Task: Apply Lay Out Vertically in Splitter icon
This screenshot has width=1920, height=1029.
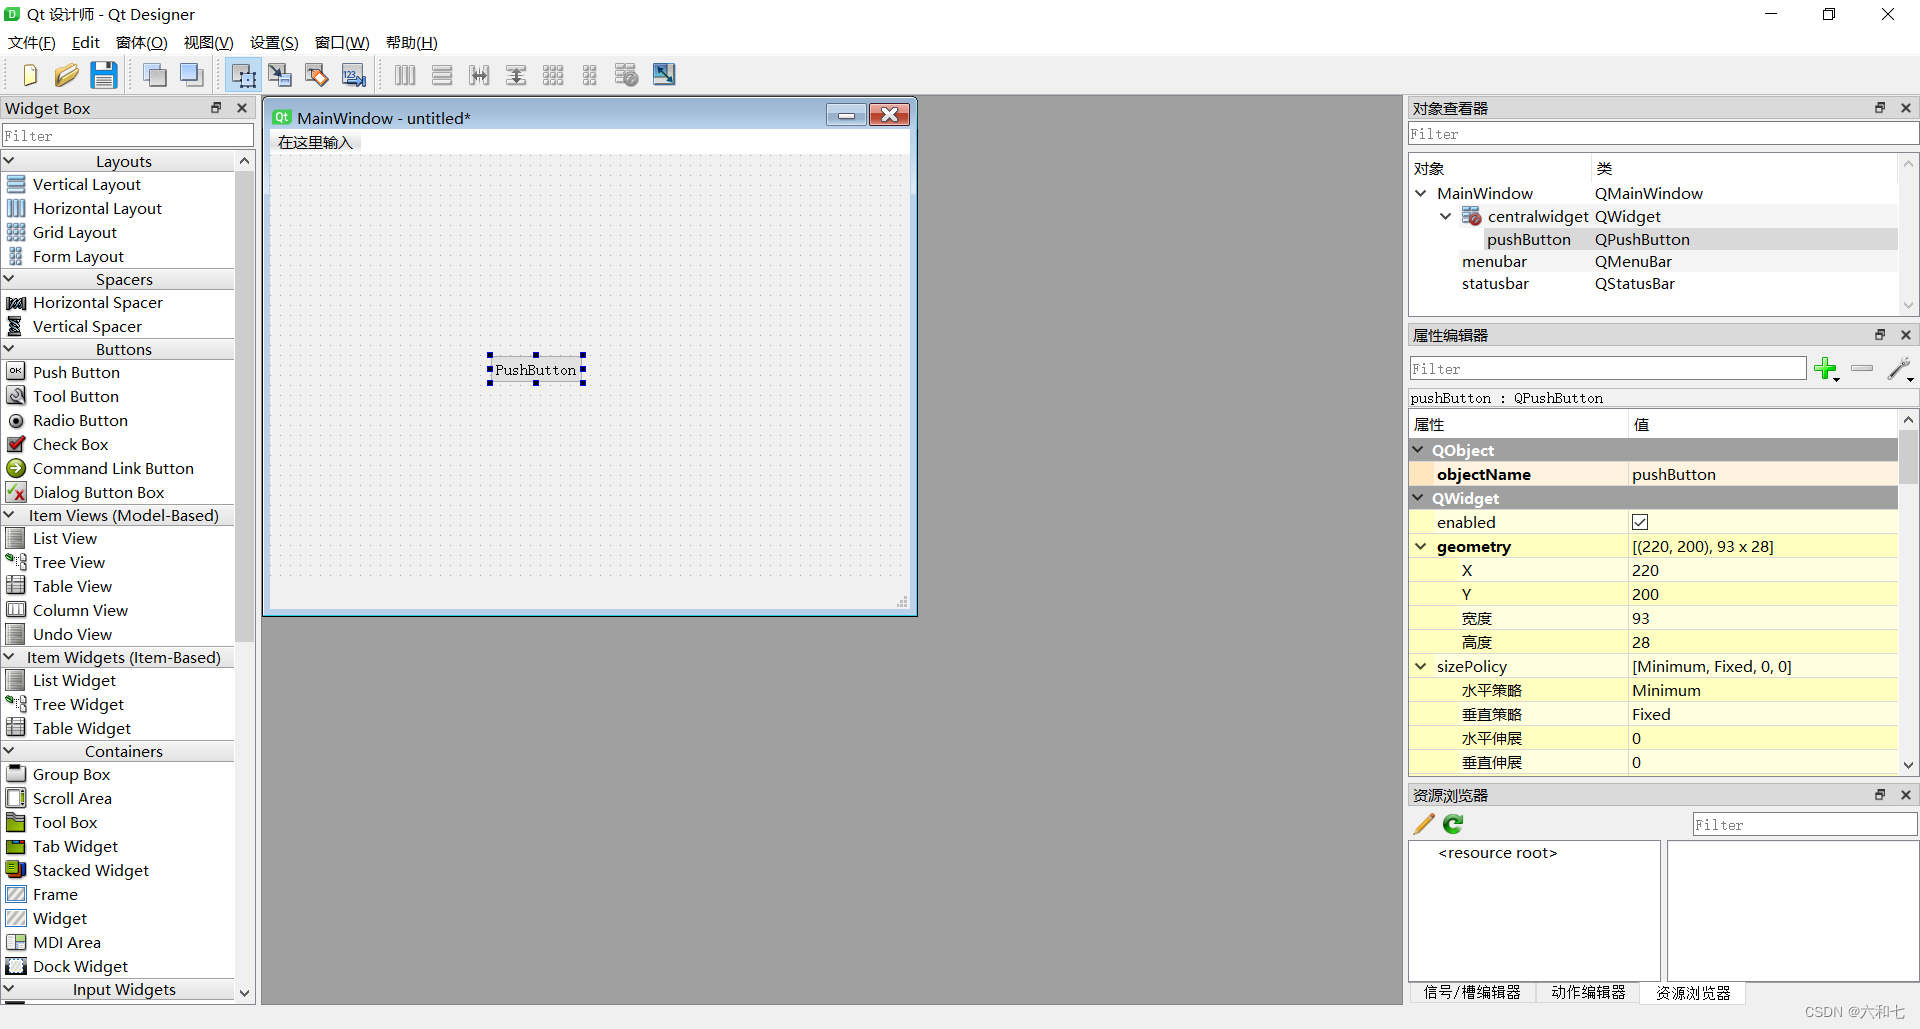Action: [516, 75]
